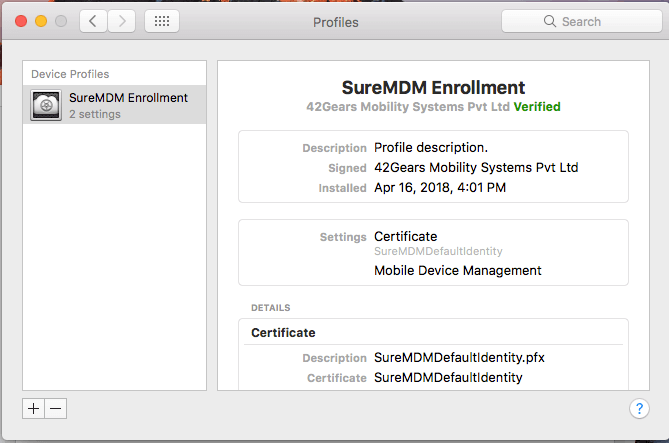
Task: Click the SureMDM Enrollment heading in details
Action: tap(433, 87)
